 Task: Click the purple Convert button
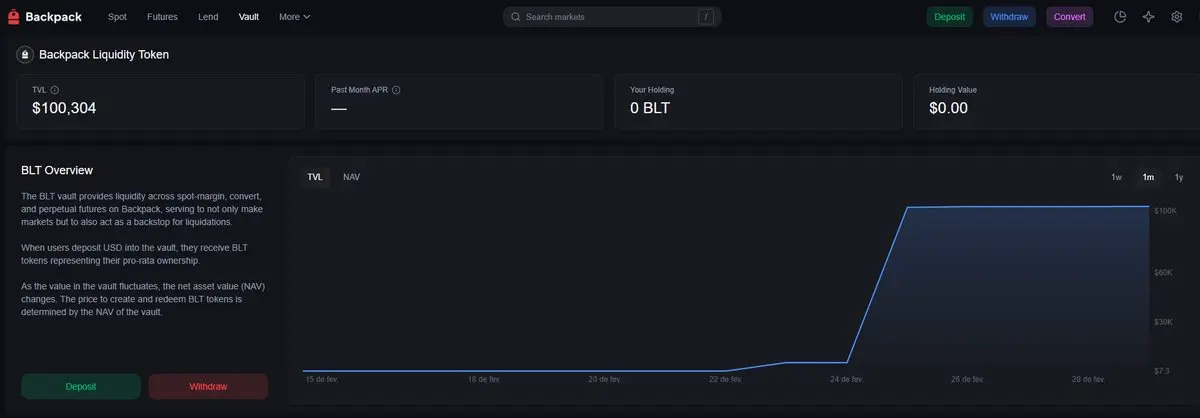(1069, 17)
